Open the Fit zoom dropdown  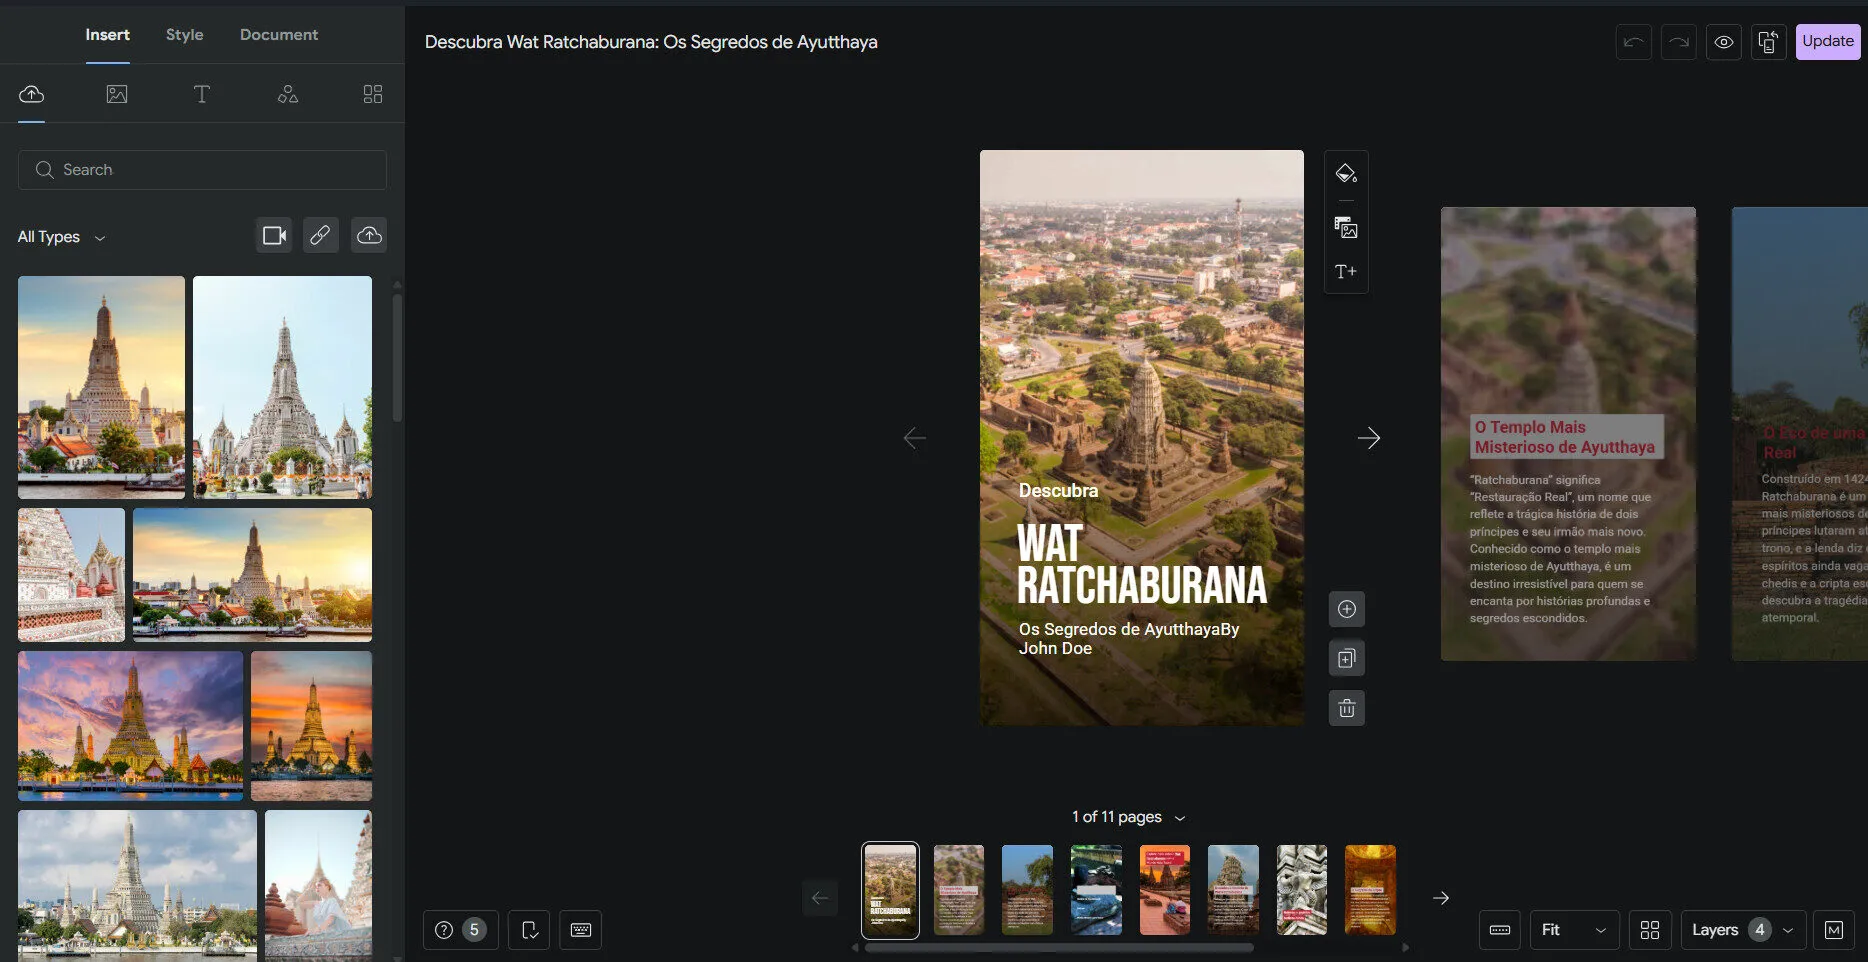tap(1573, 930)
